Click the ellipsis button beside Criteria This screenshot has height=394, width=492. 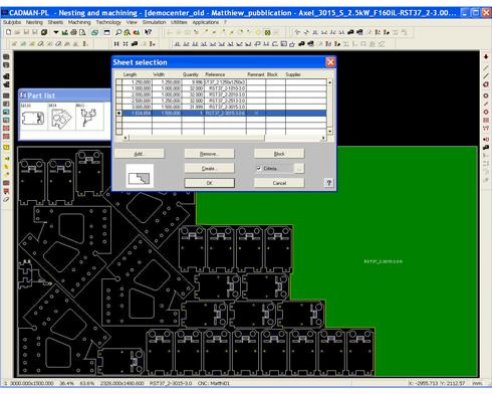pyautogui.click(x=299, y=169)
